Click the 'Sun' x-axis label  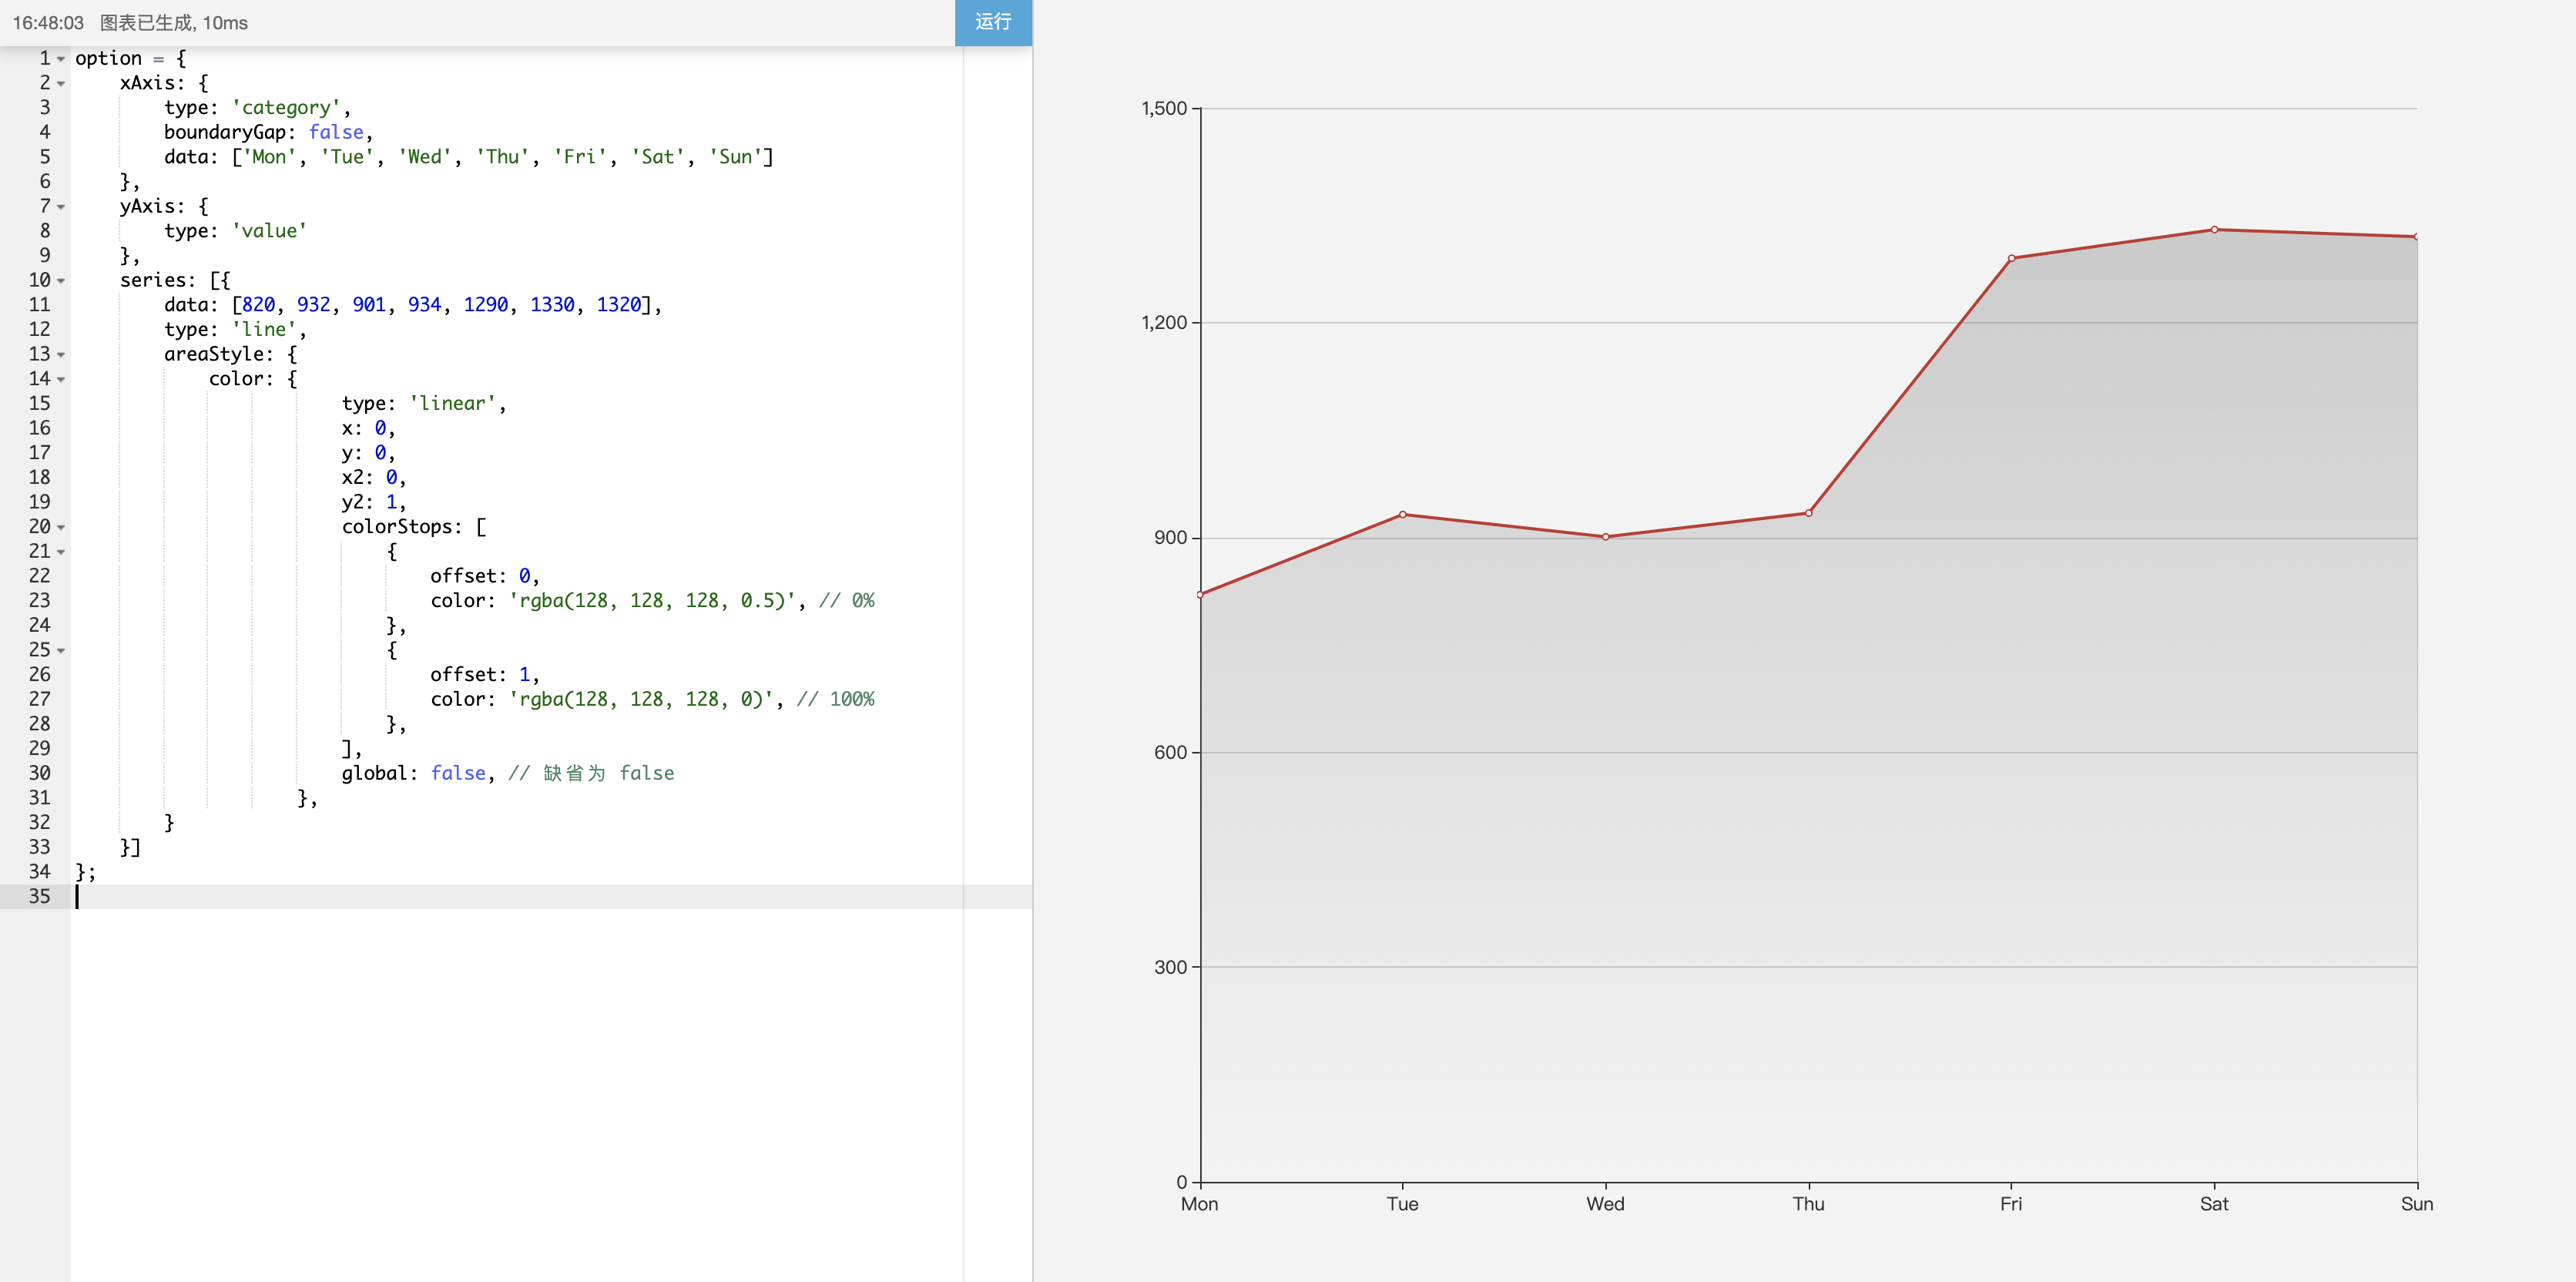pos(2416,1204)
